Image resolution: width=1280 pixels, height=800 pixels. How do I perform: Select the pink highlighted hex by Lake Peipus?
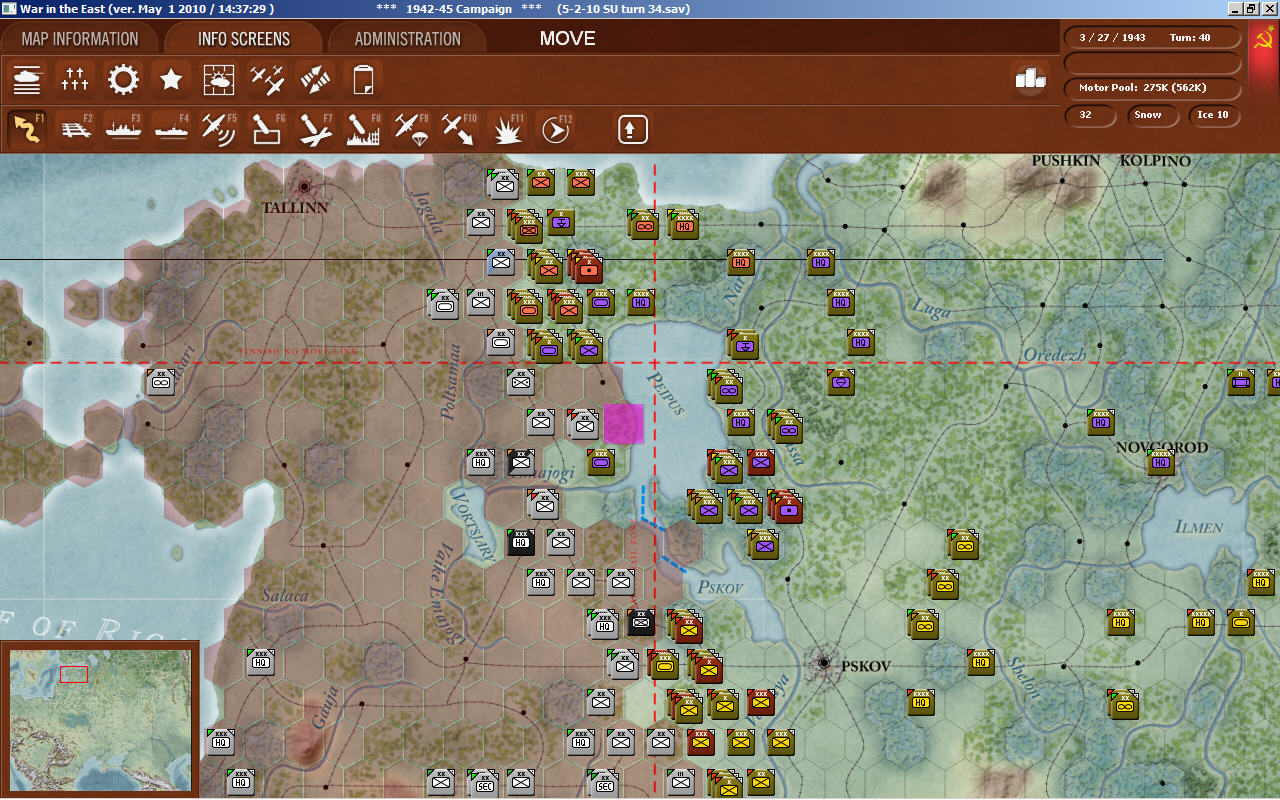click(623, 423)
